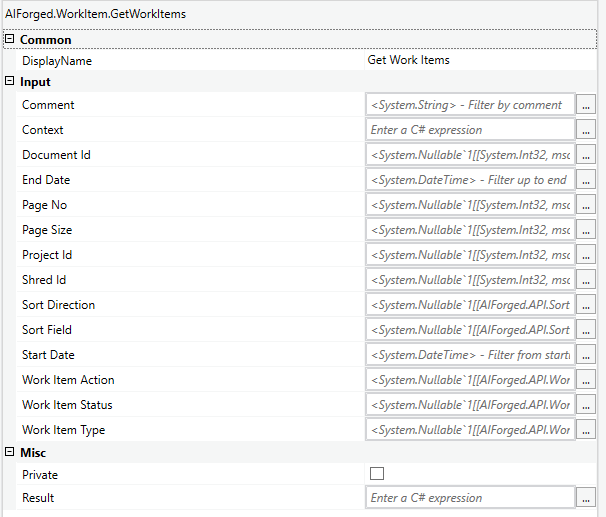Open expression editor for Work Item Action
The image size is (606, 517).
pos(586,379)
